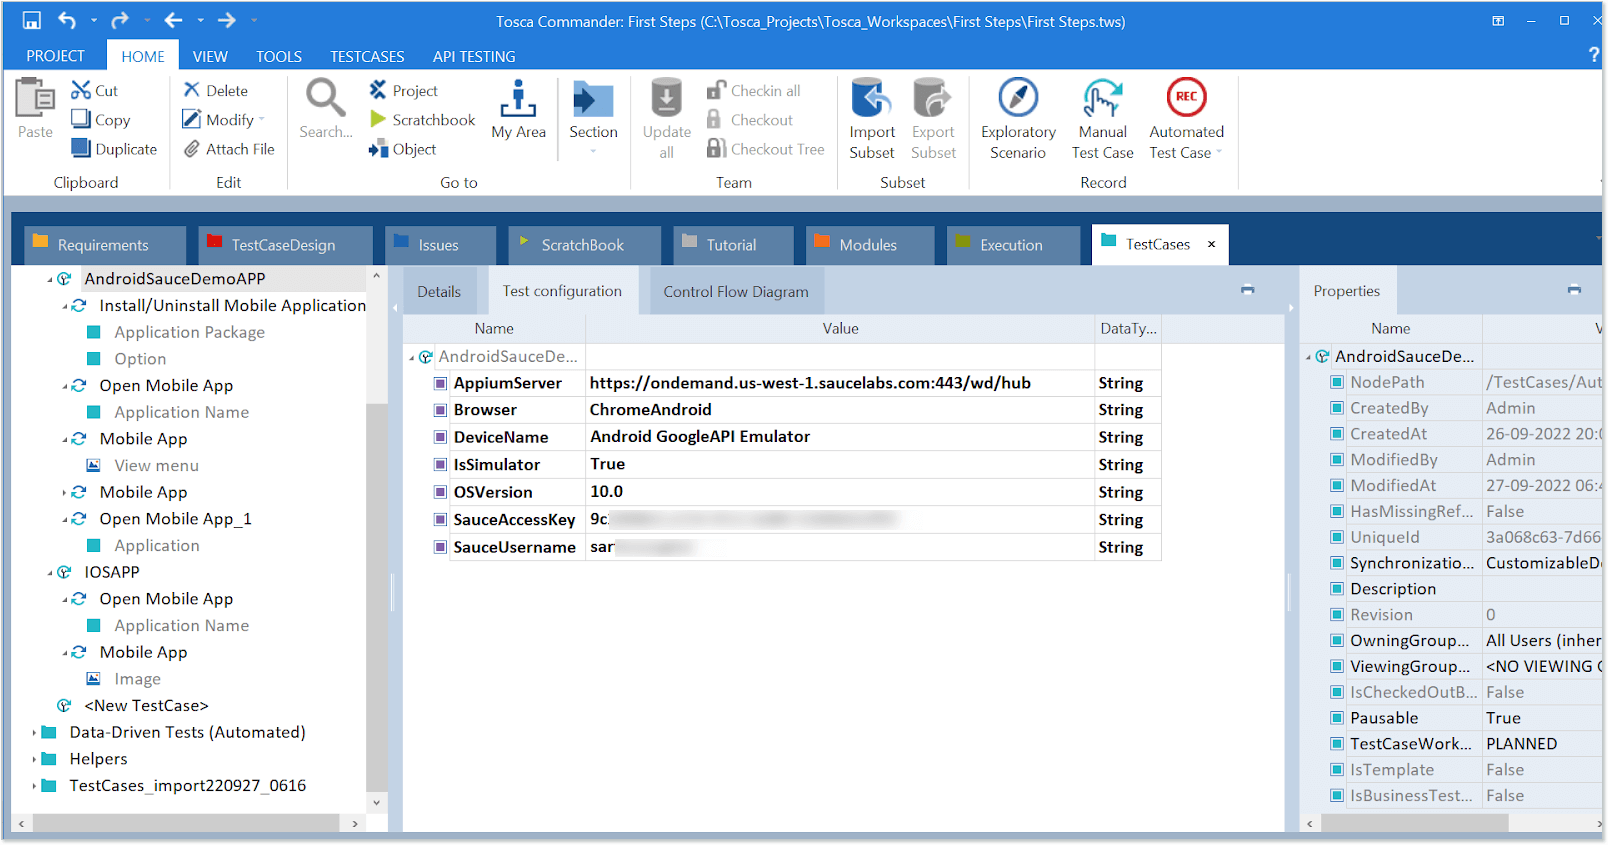Click the tree panel horizontal scrollbar
This screenshot has height=845, width=1608.
(x=185, y=824)
